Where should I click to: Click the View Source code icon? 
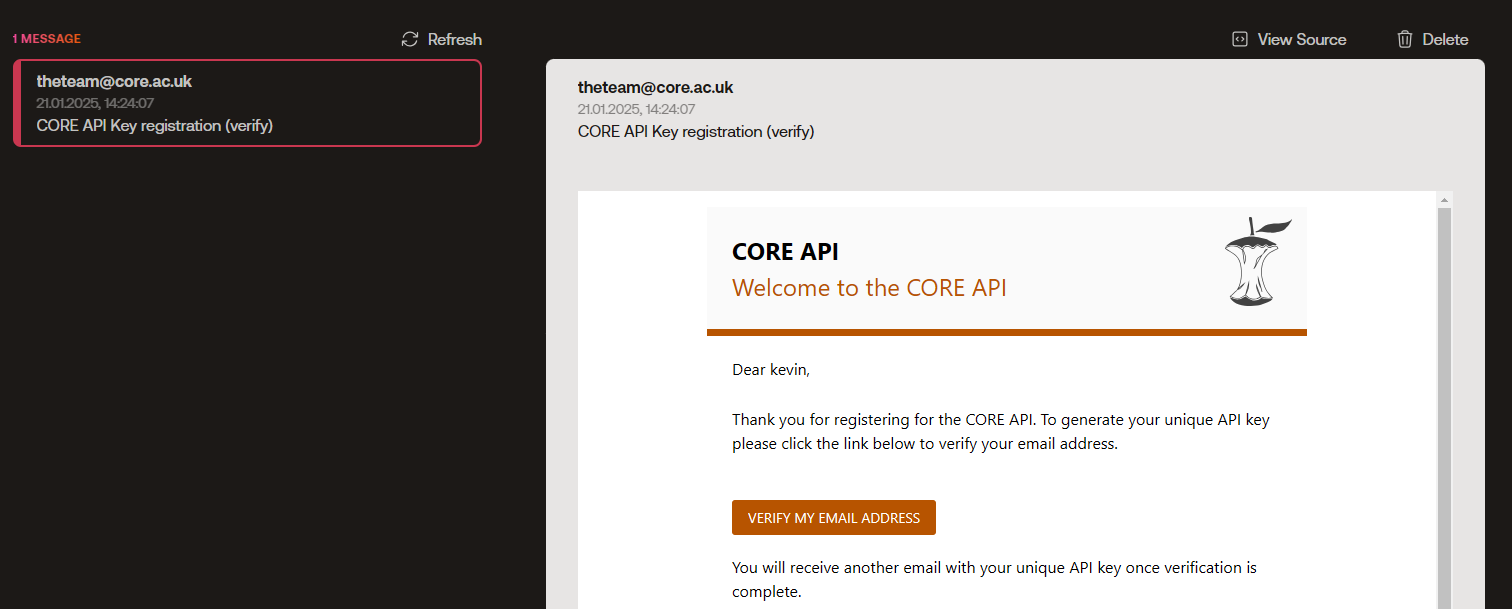pos(1240,39)
